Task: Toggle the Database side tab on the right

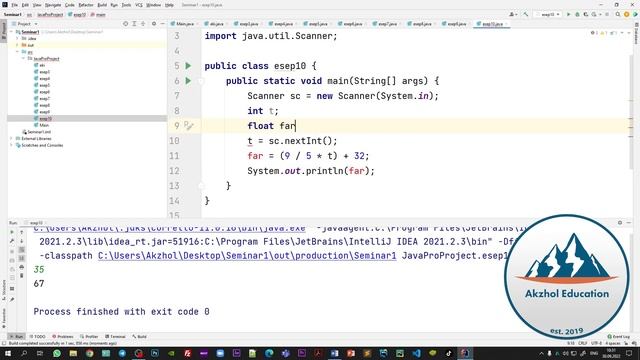Action: coord(636,33)
